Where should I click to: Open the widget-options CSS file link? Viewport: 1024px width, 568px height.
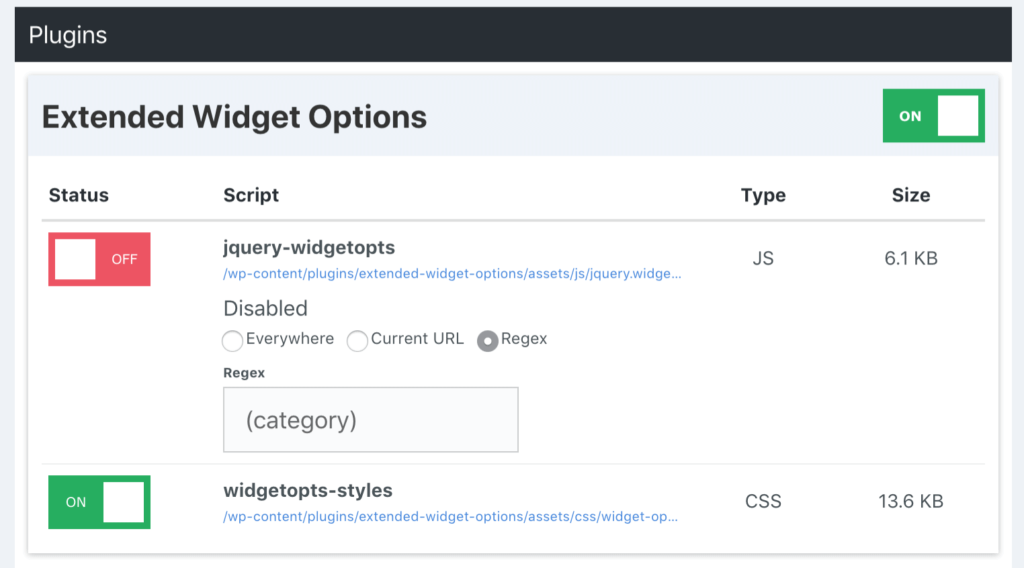coord(450,517)
